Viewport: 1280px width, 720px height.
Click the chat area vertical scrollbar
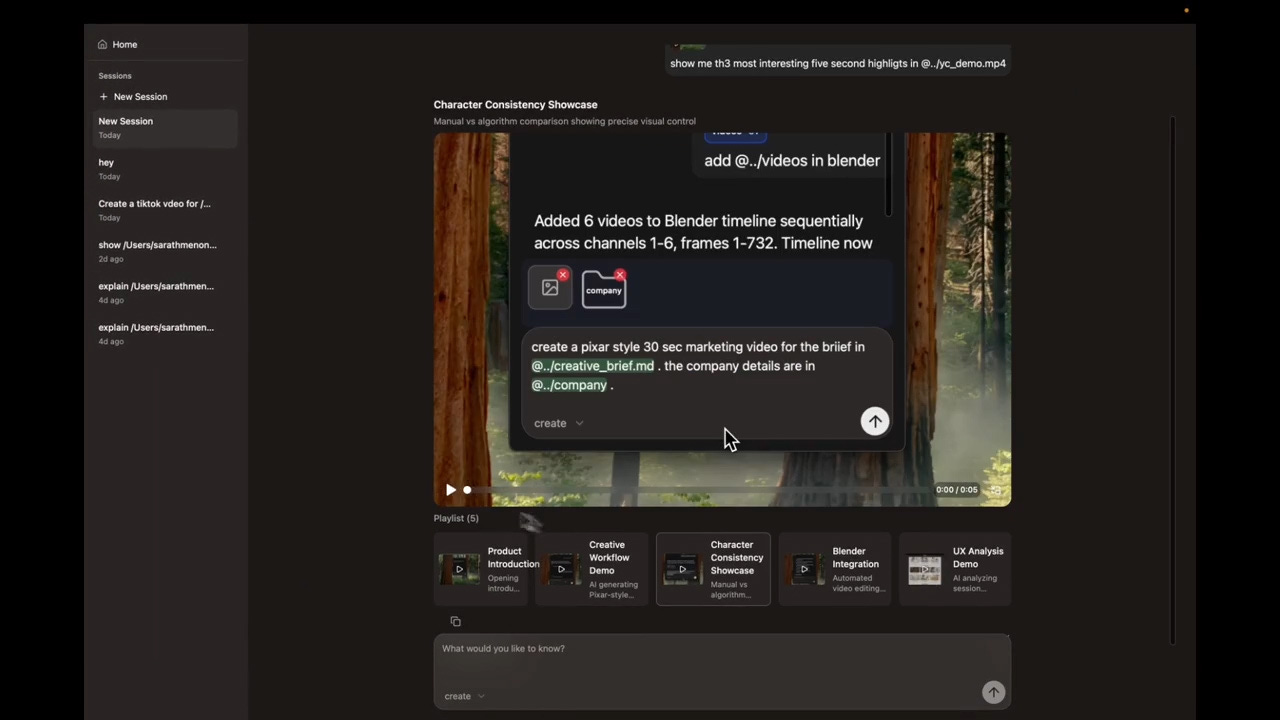(1172, 380)
